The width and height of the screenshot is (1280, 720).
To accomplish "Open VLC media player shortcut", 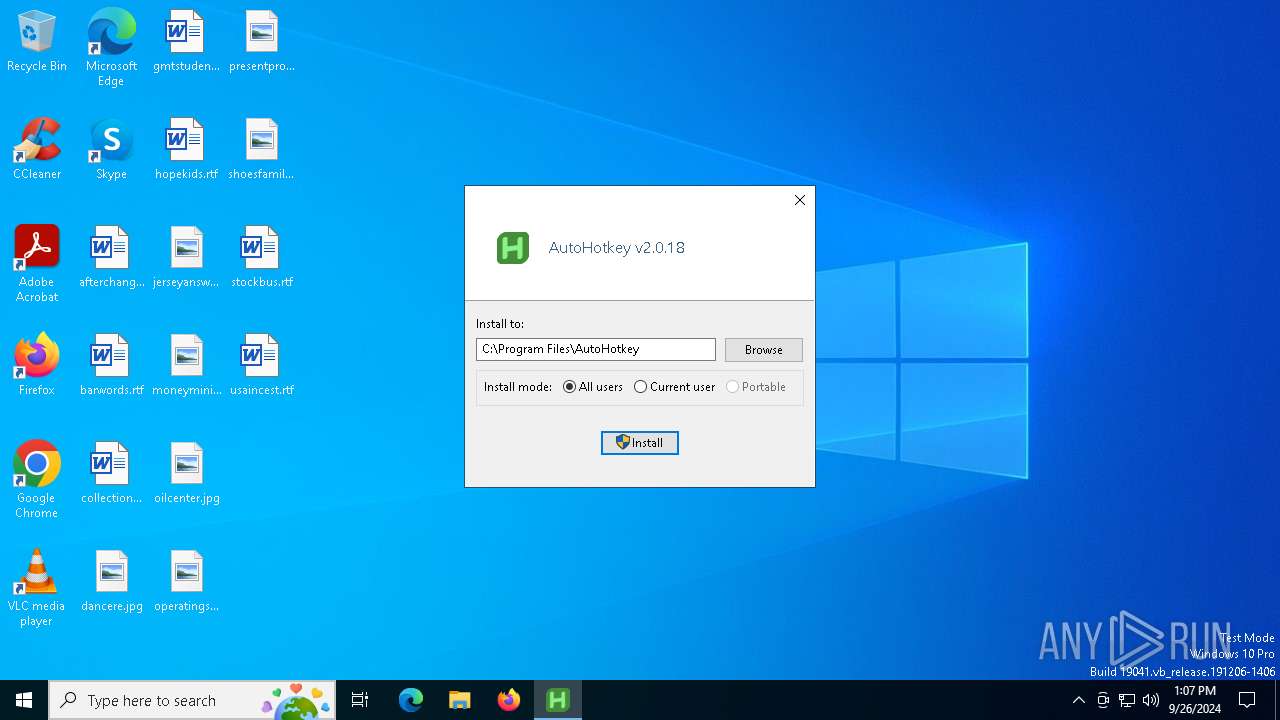I will pyautogui.click(x=37, y=588).
